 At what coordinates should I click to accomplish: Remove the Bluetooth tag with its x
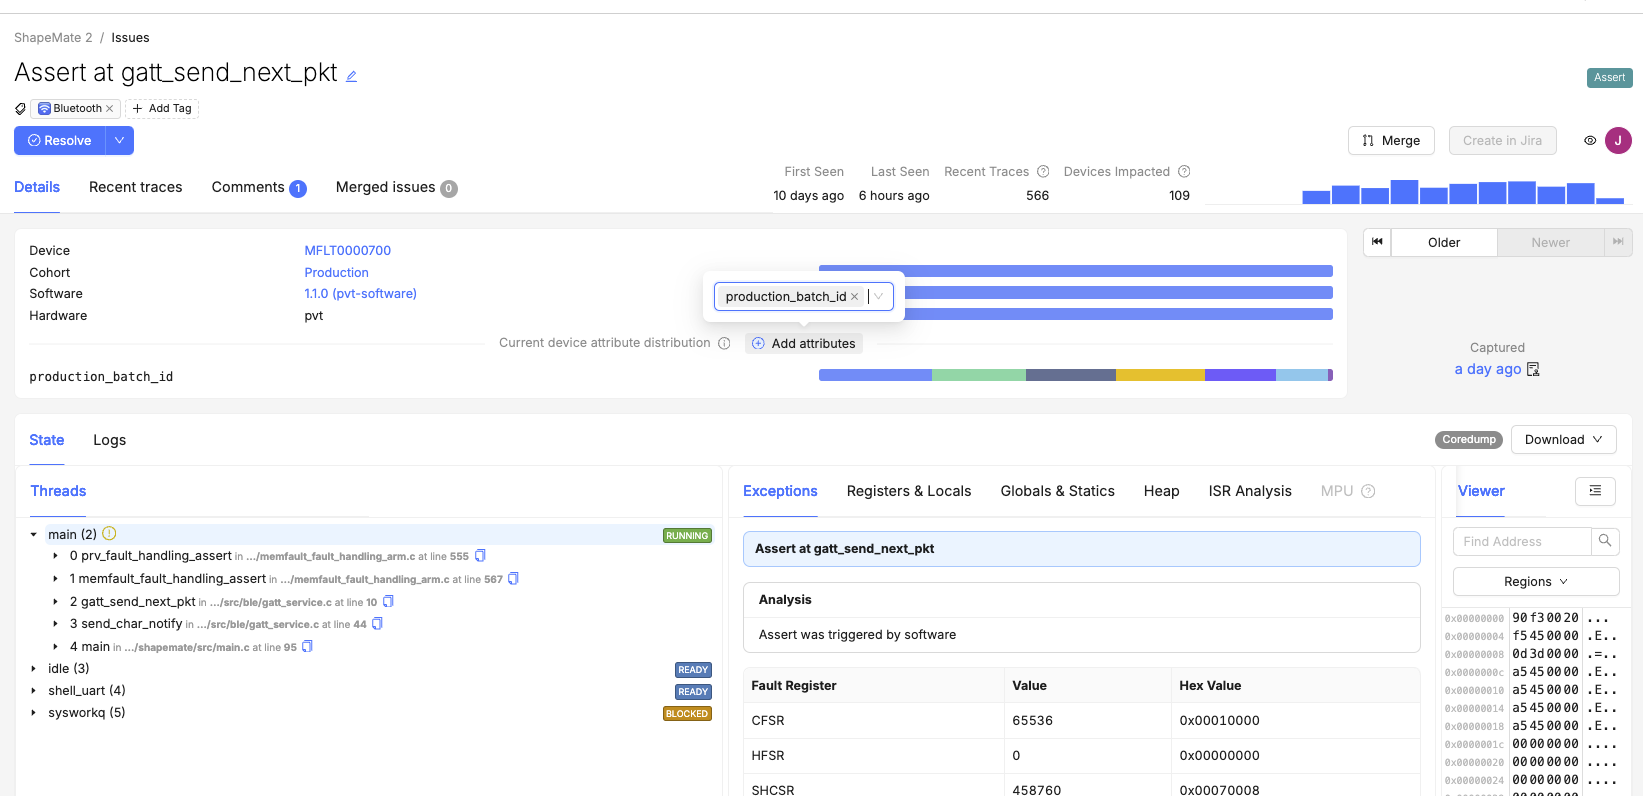(x=110, y=109)
